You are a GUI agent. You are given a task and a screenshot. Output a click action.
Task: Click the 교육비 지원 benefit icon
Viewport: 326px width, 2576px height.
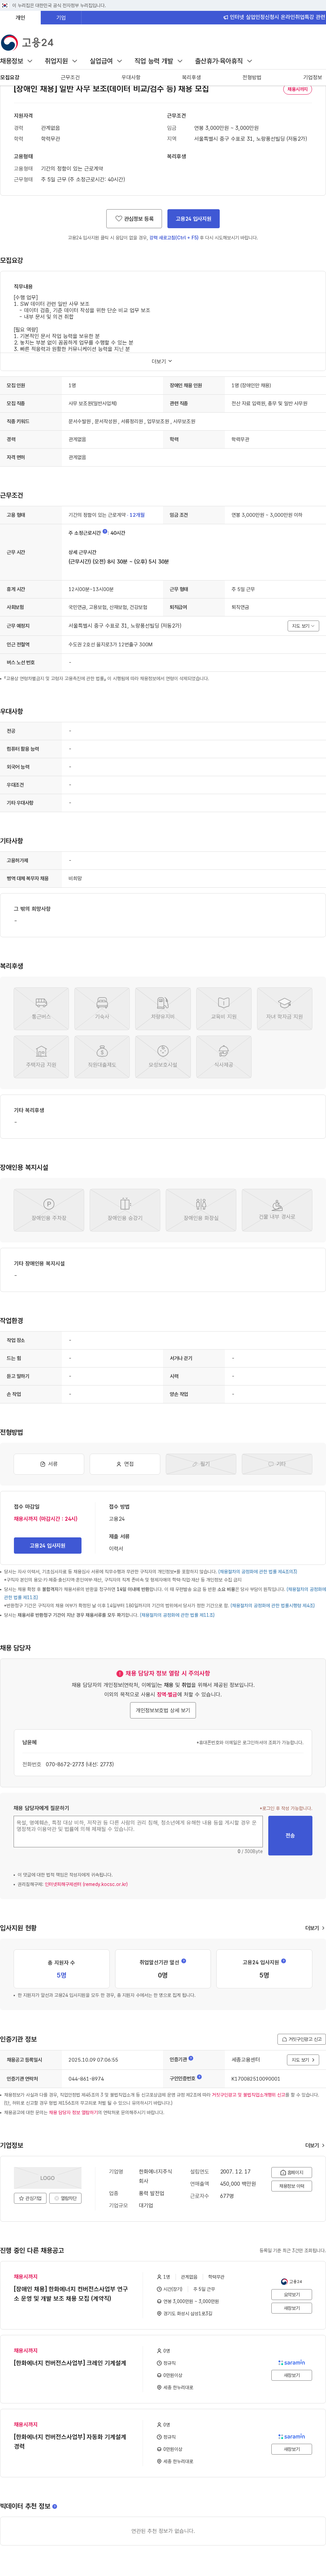(224, 1008)
